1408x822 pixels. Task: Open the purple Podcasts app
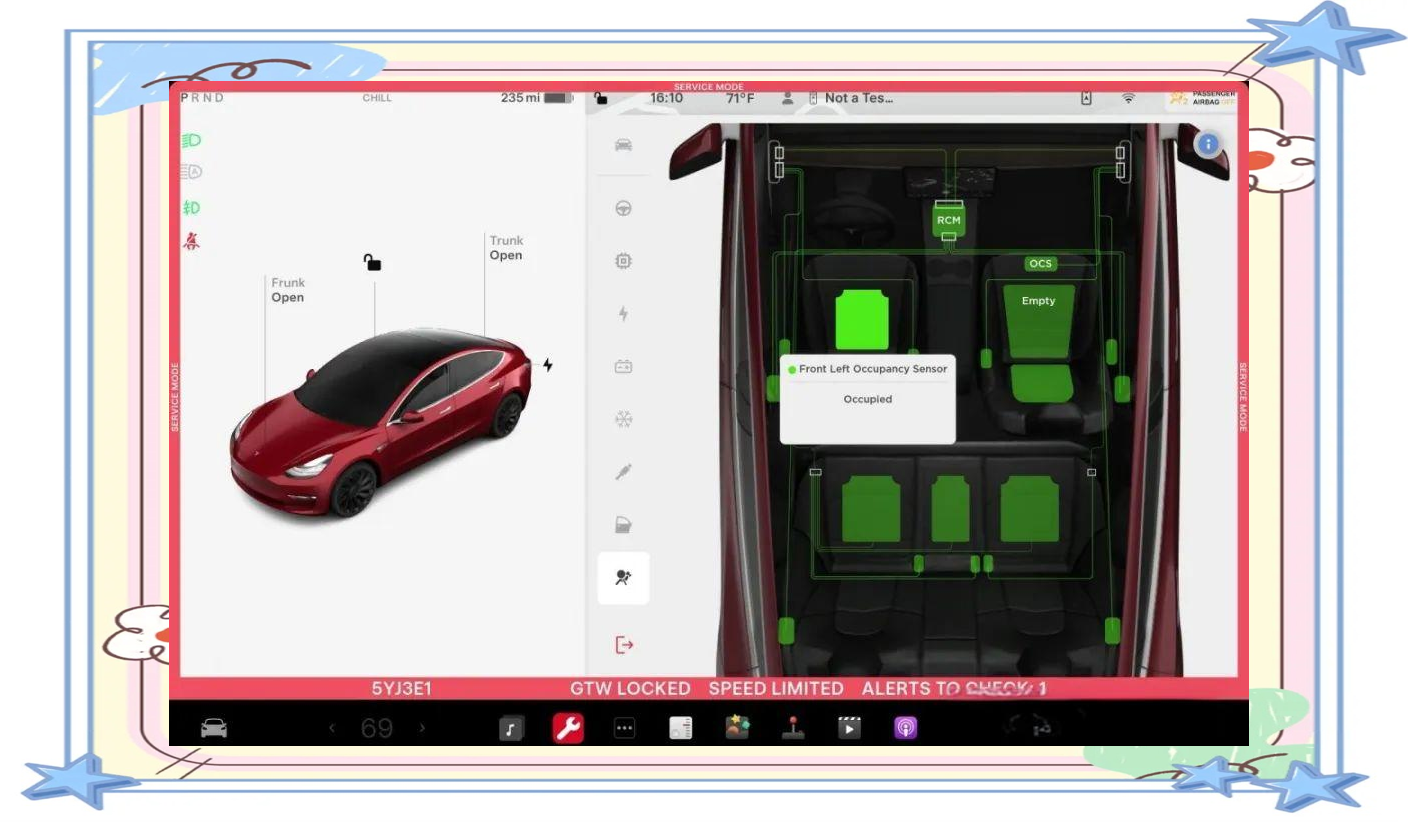click(905, 729)
